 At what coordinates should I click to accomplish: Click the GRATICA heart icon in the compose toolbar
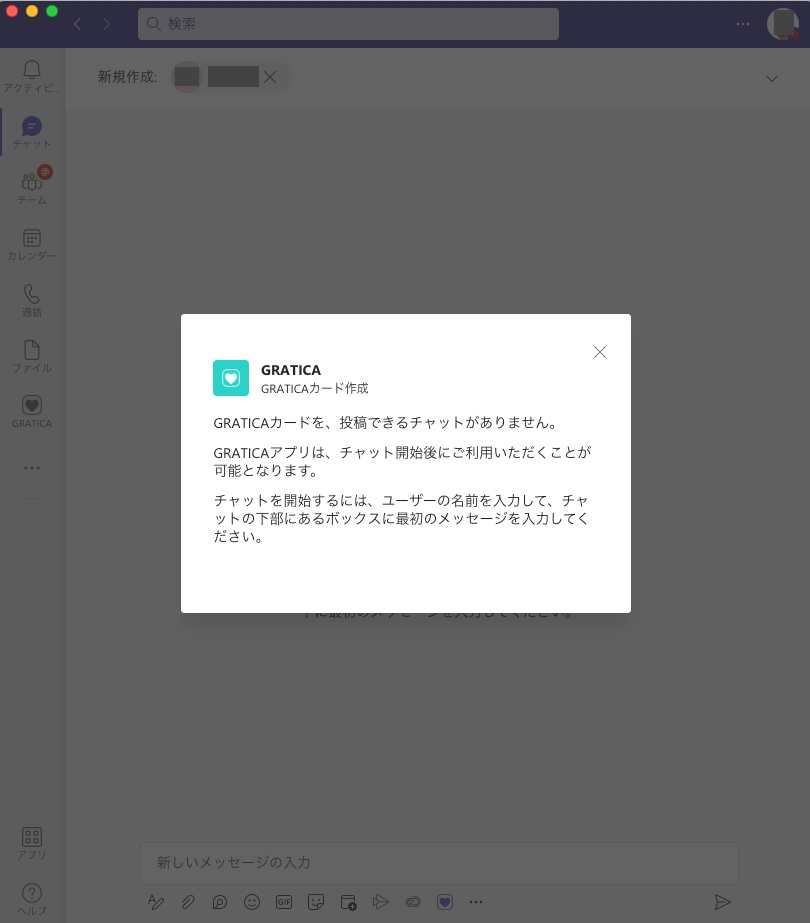pyautogui.click(x=445, y=902)
